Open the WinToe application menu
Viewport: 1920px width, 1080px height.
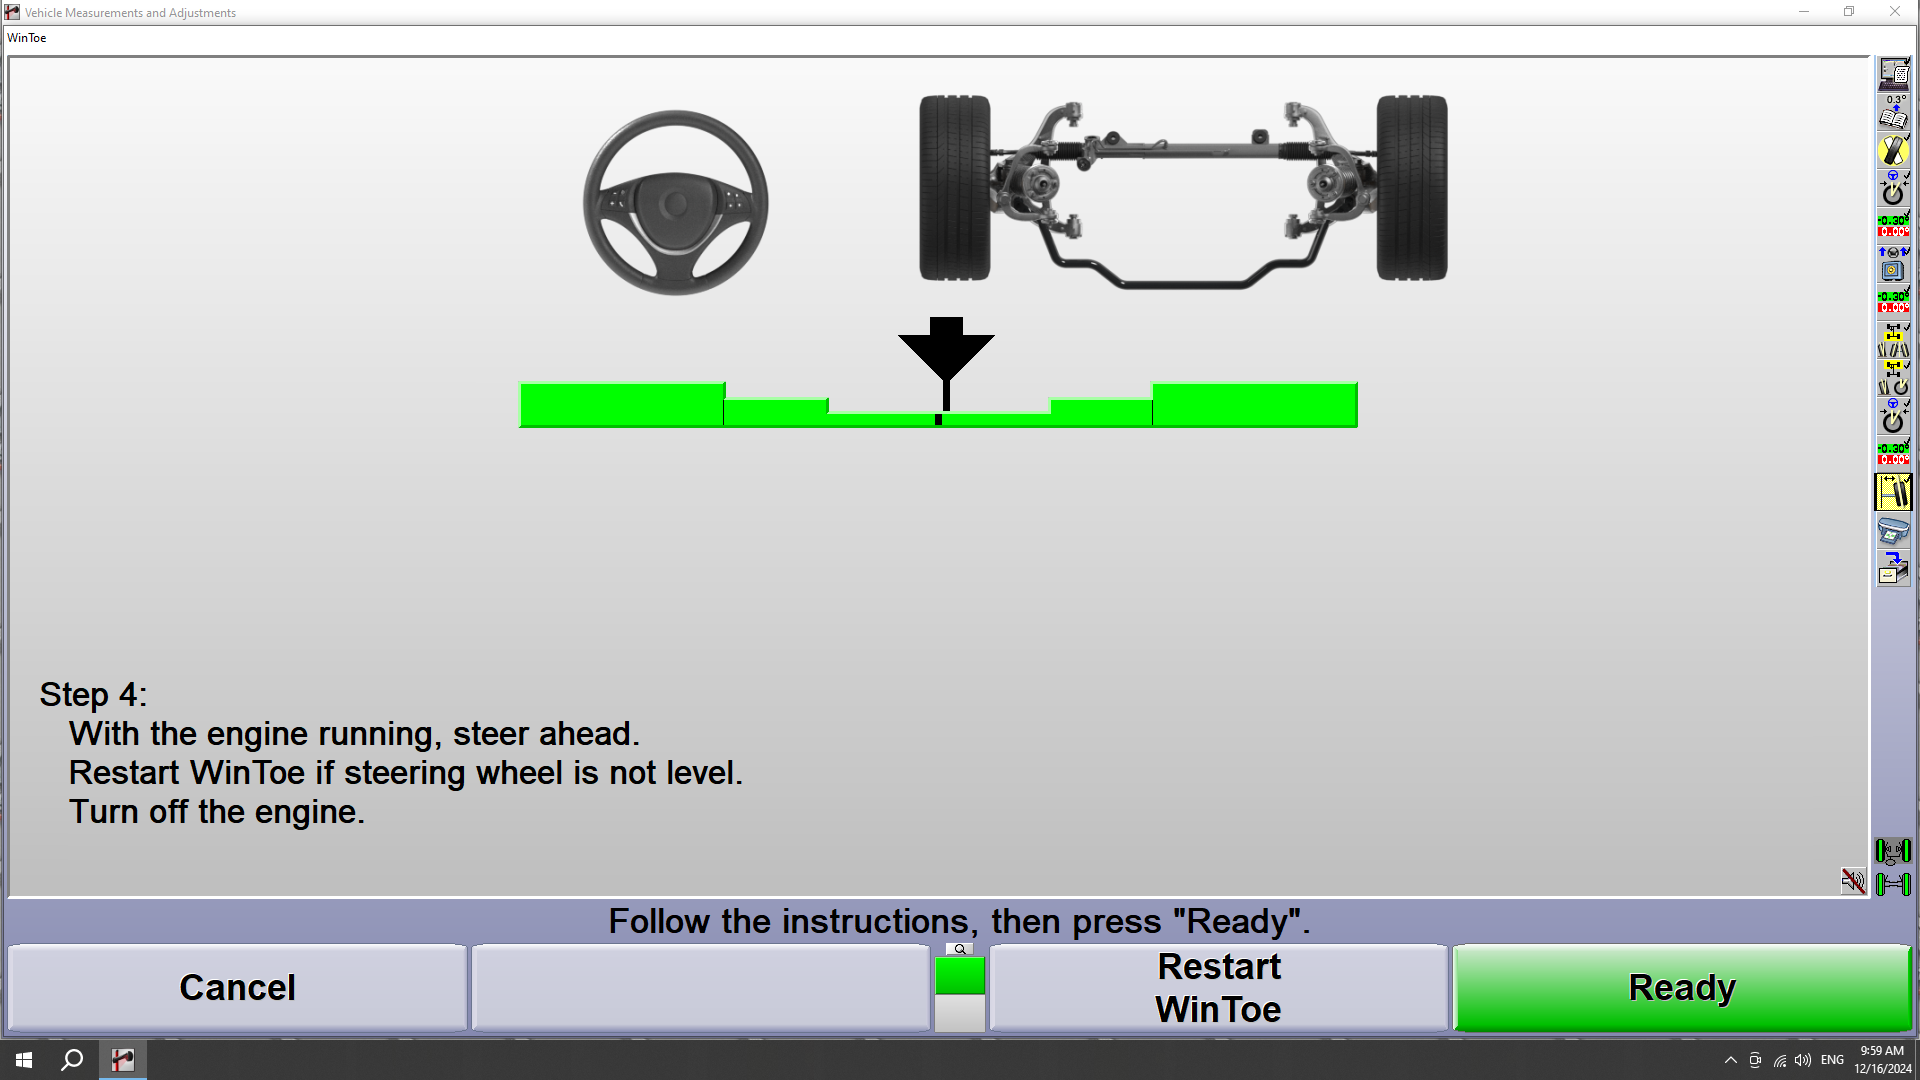point(25,37)
